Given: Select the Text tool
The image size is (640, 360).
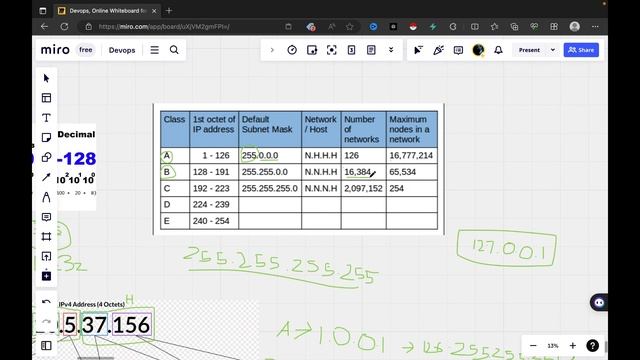Looking at the screenshot, I should tap(46, 118).
